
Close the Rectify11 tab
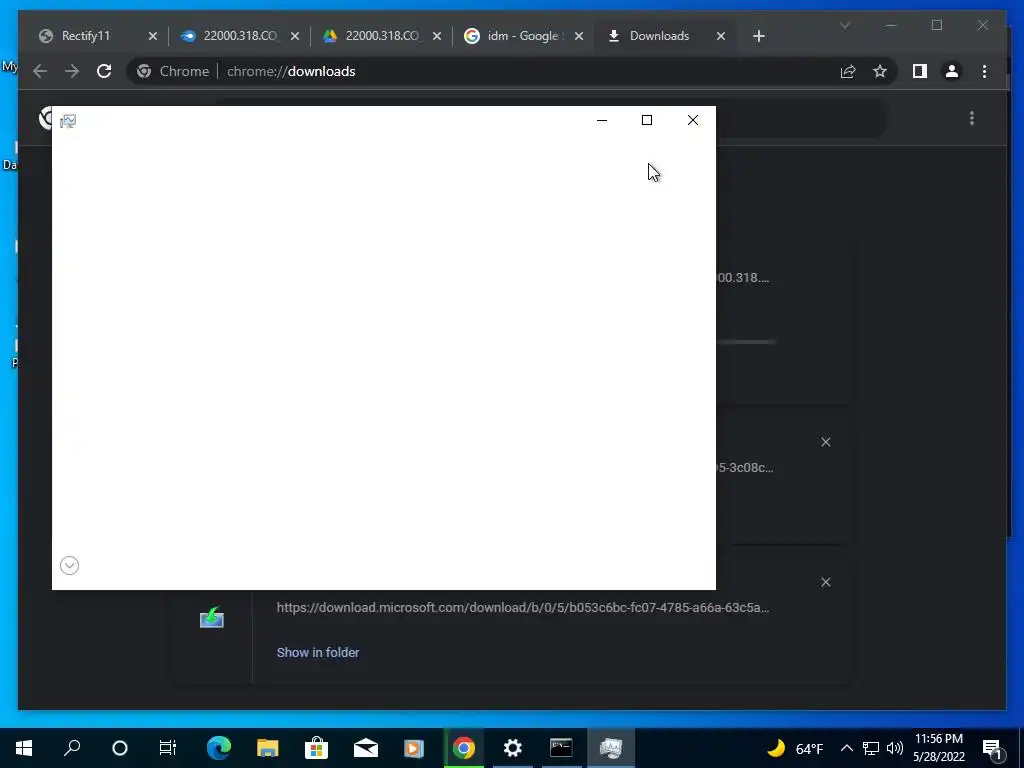tap(153, 36)
